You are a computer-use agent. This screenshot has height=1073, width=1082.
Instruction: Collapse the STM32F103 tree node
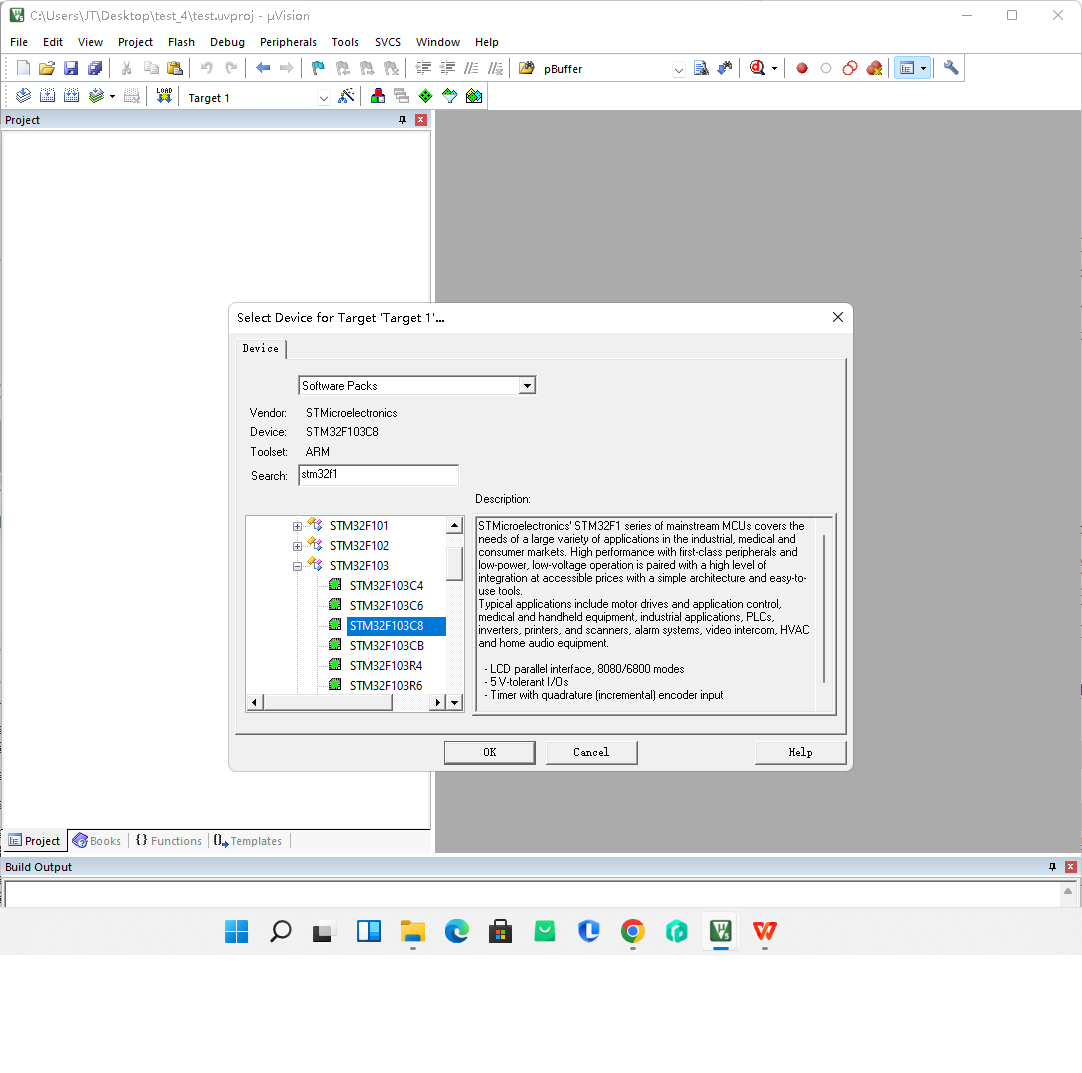297,567
